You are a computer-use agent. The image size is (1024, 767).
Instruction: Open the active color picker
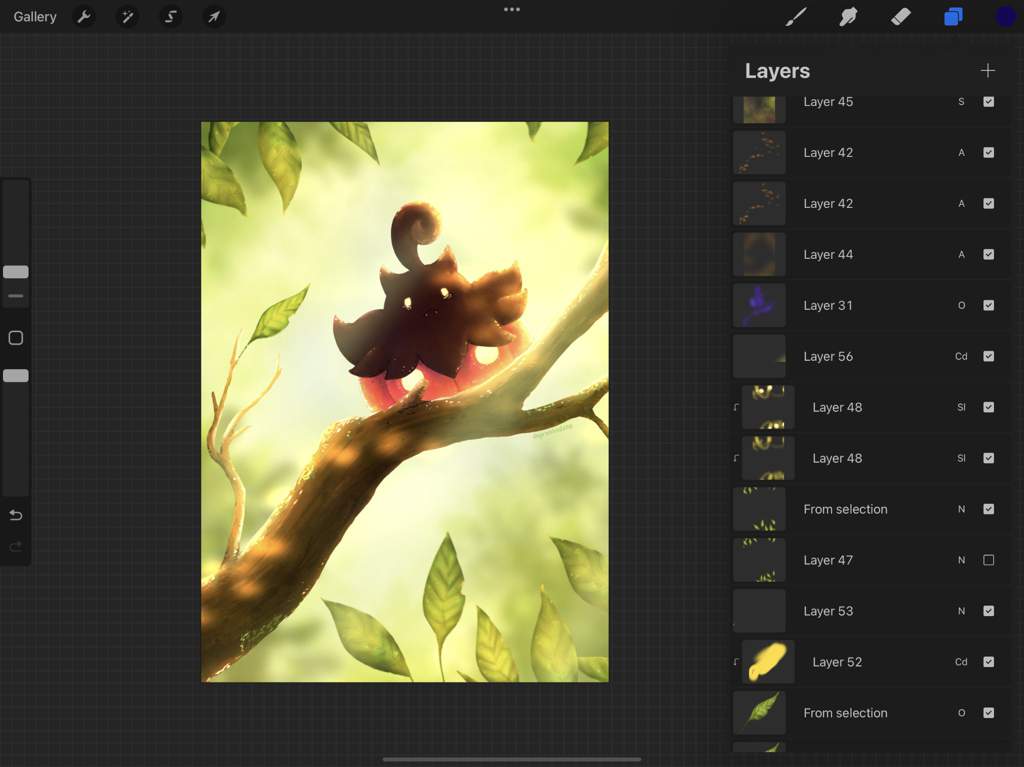tap(1005, 16)
